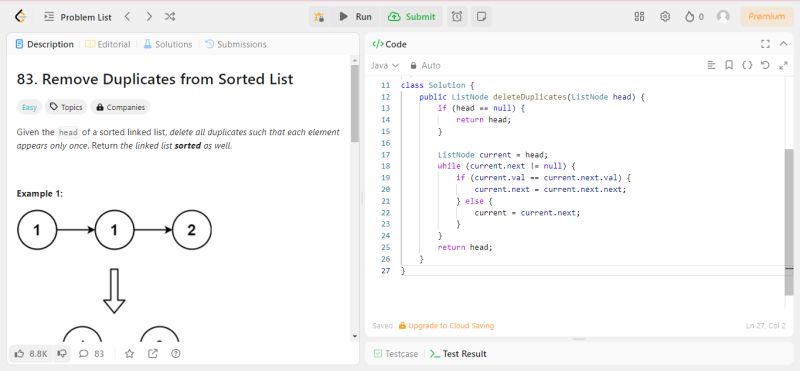Format code lines icon
Screen dimensions: 800x371
(712, 65)
